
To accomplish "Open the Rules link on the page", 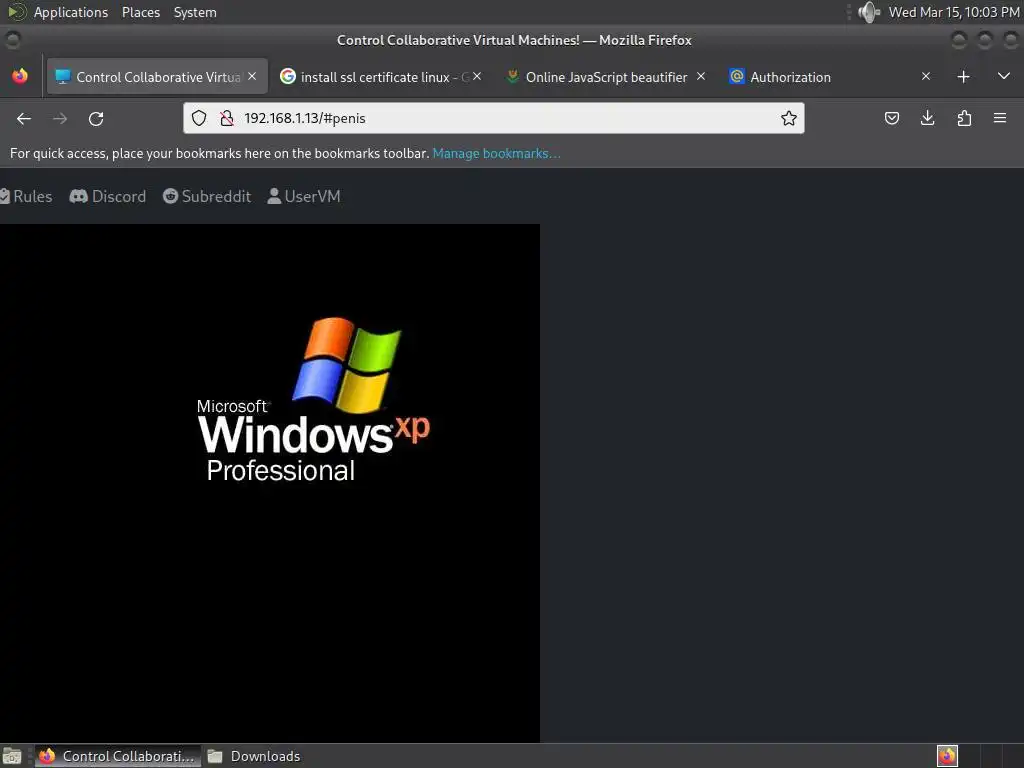I will 25,197.
